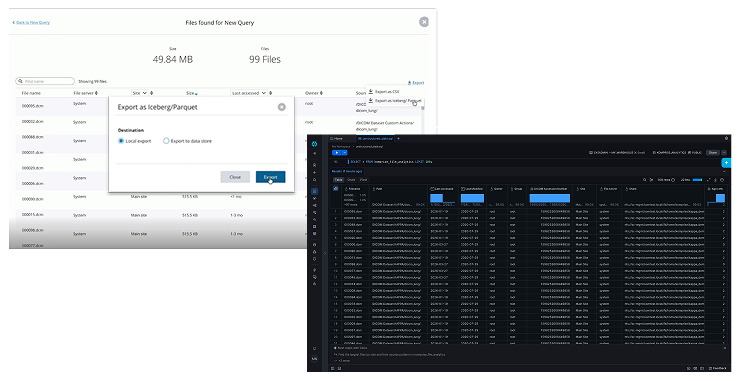The height and width of the screenshot is (381, 742).
Task: Switch to the third results view tab
Action: tap(363, 180)
